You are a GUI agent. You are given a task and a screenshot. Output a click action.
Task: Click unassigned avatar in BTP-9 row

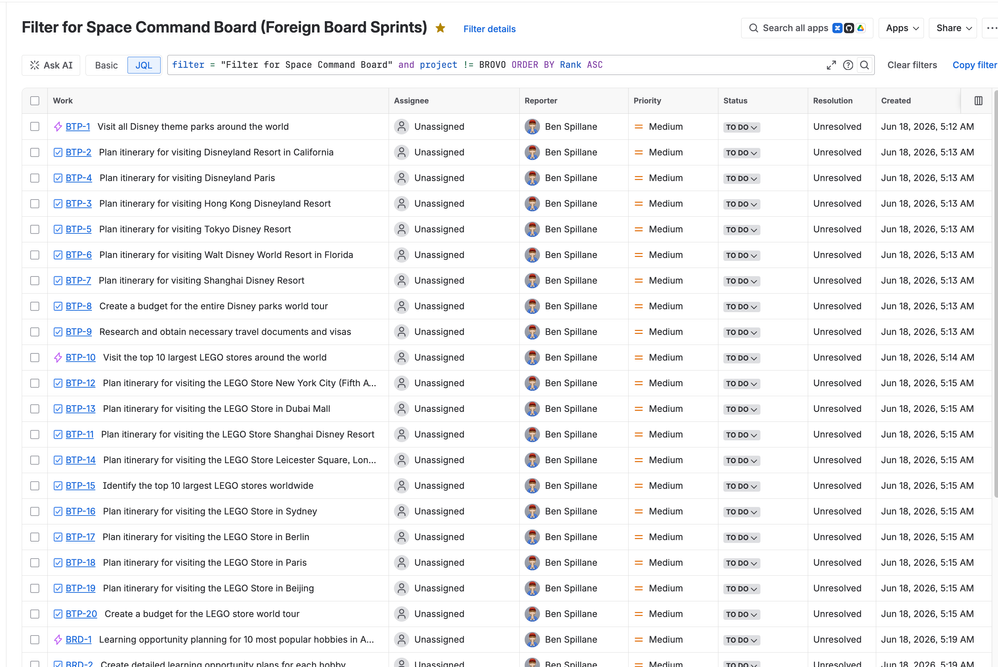coord(402,332)
